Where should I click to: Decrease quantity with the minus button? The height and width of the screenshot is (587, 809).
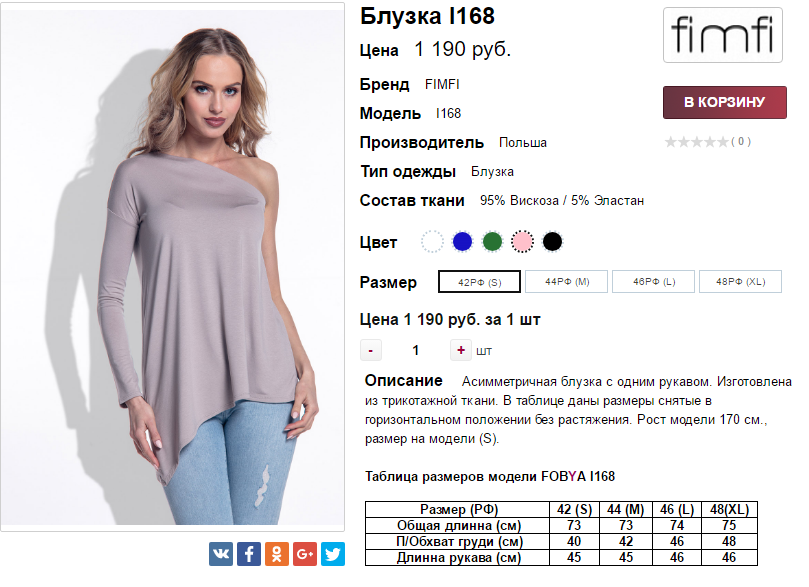click(370, 350)
